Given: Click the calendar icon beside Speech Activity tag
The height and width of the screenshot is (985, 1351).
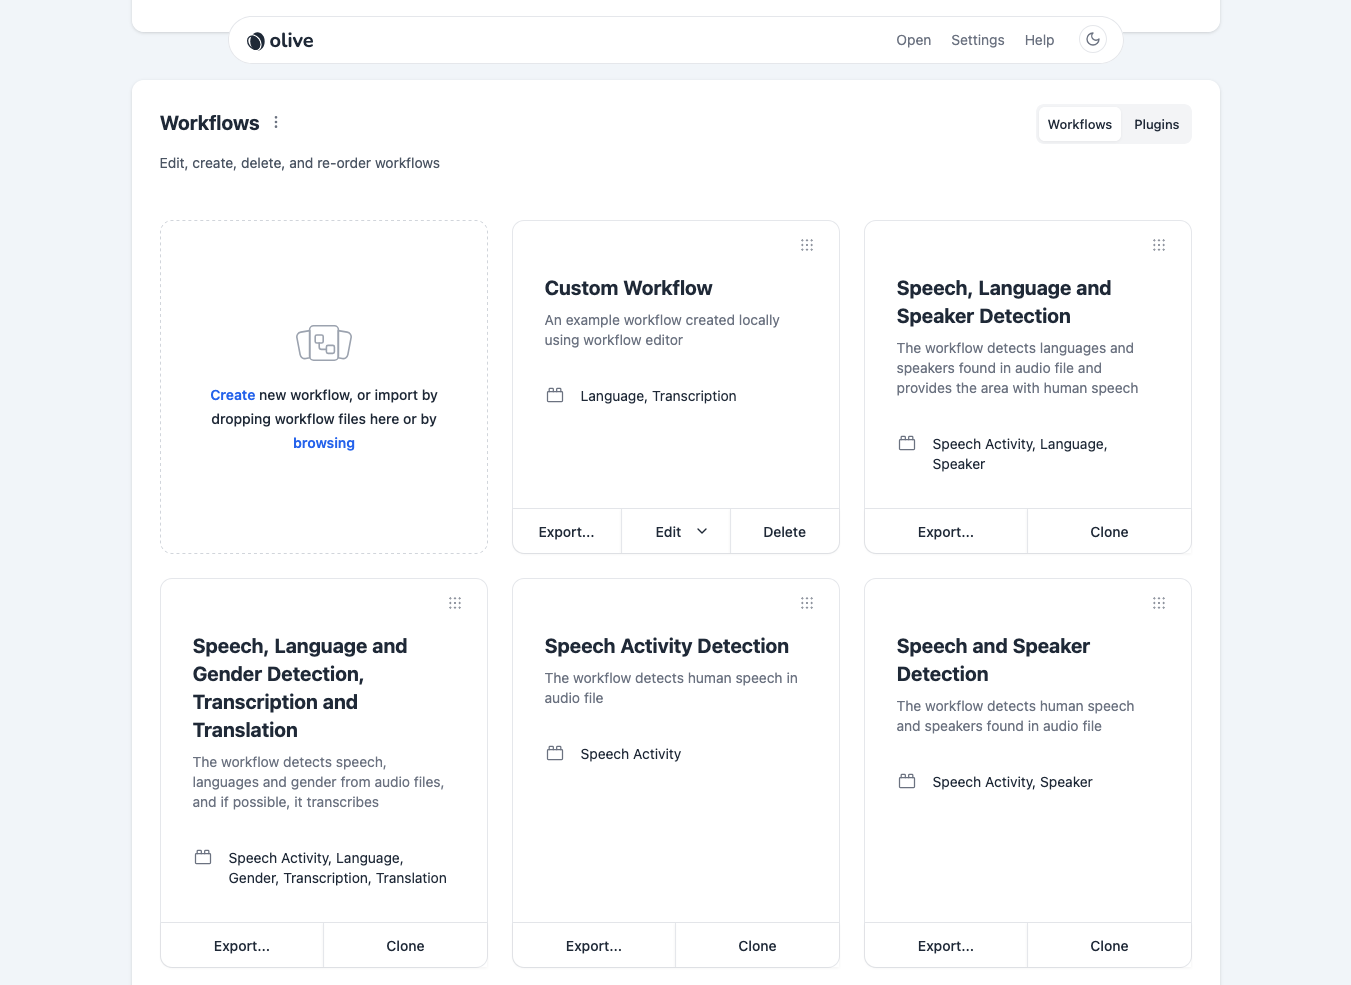Looking at the screenshot, I should click(555, 753).
